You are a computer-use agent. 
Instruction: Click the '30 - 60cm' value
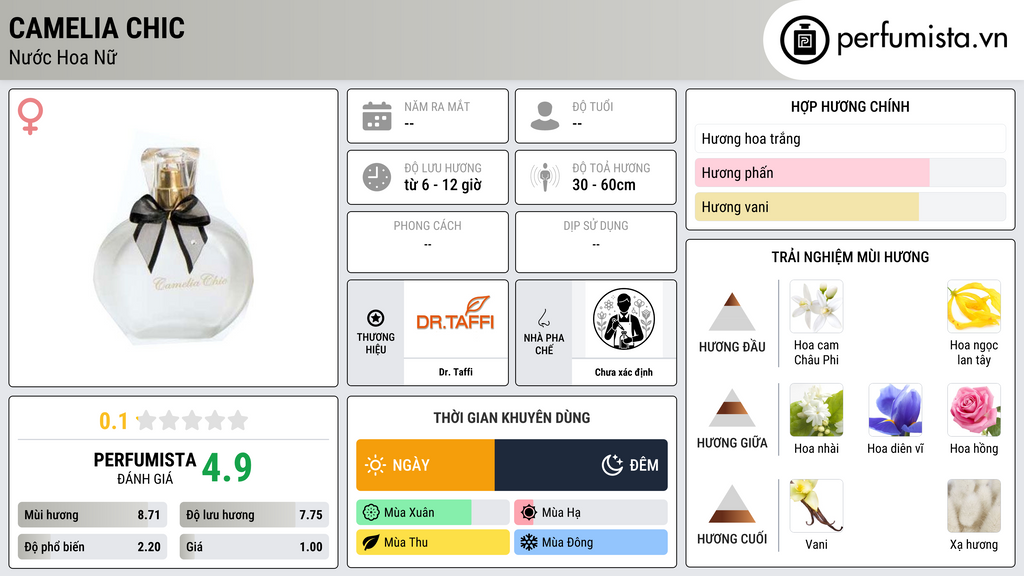604,185
